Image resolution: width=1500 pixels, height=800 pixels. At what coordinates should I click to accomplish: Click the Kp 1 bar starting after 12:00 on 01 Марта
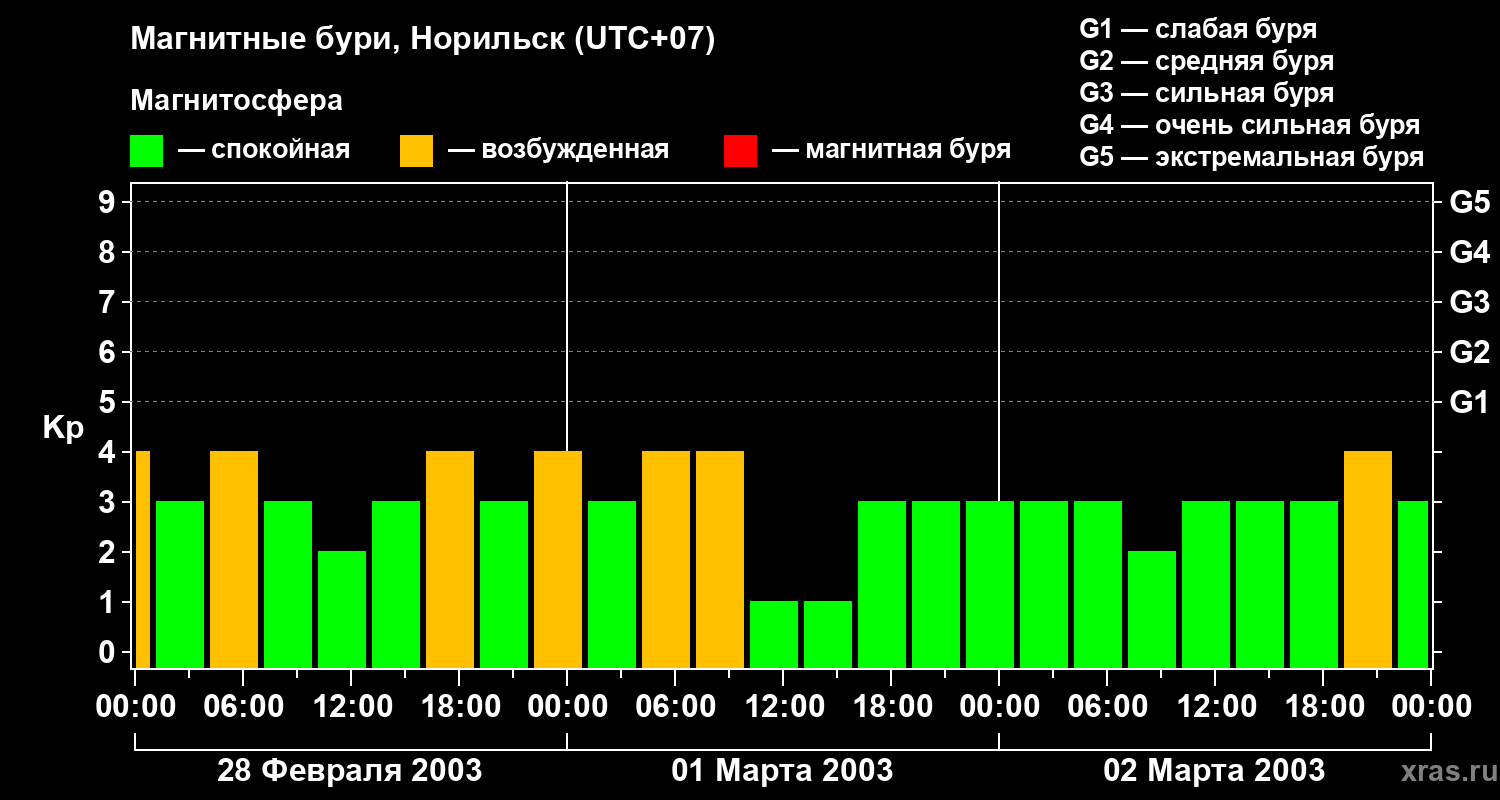click(828, 634)
